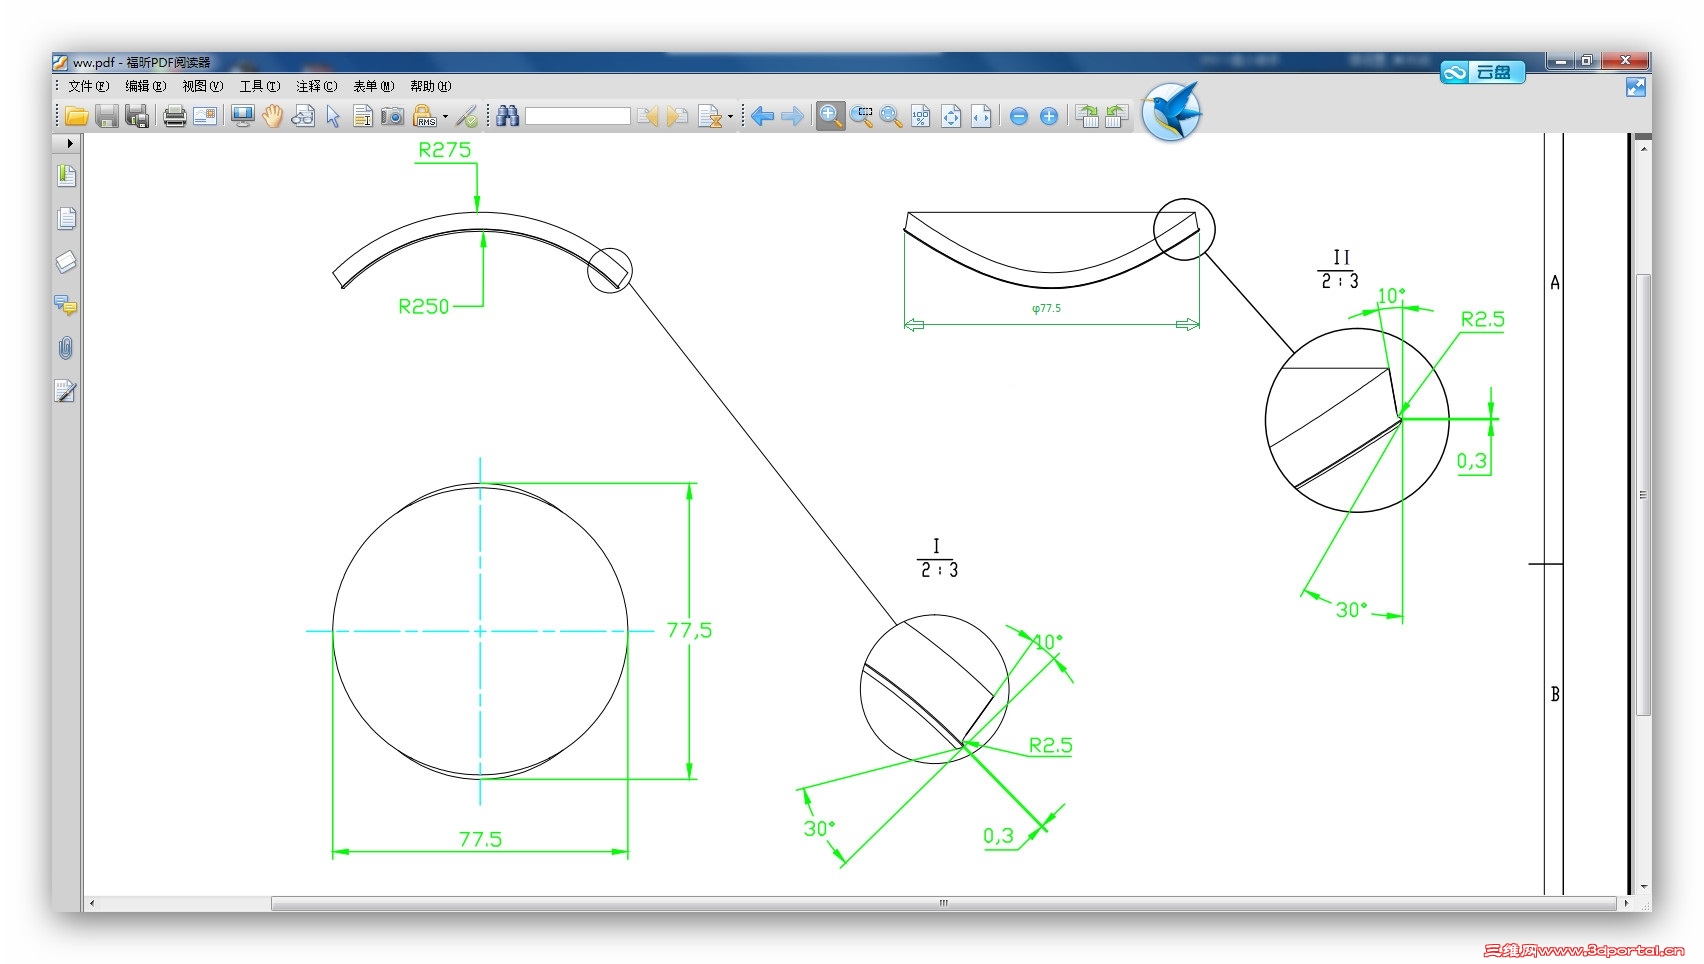Open the 帮助 (Help) menu
The width and height of the screenshot is (1704, 964).
coord(430,86)
